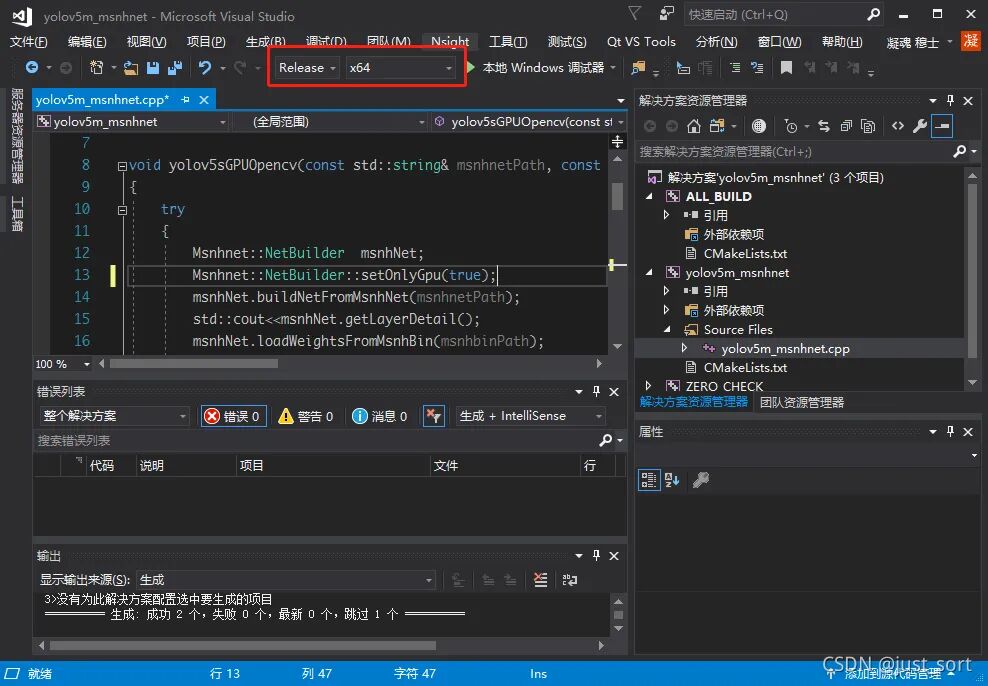Image resolution: width=988 pixels, height=686 pixels.
Task: Start the local Windows debugger green play
Action: tap(471, 67)
